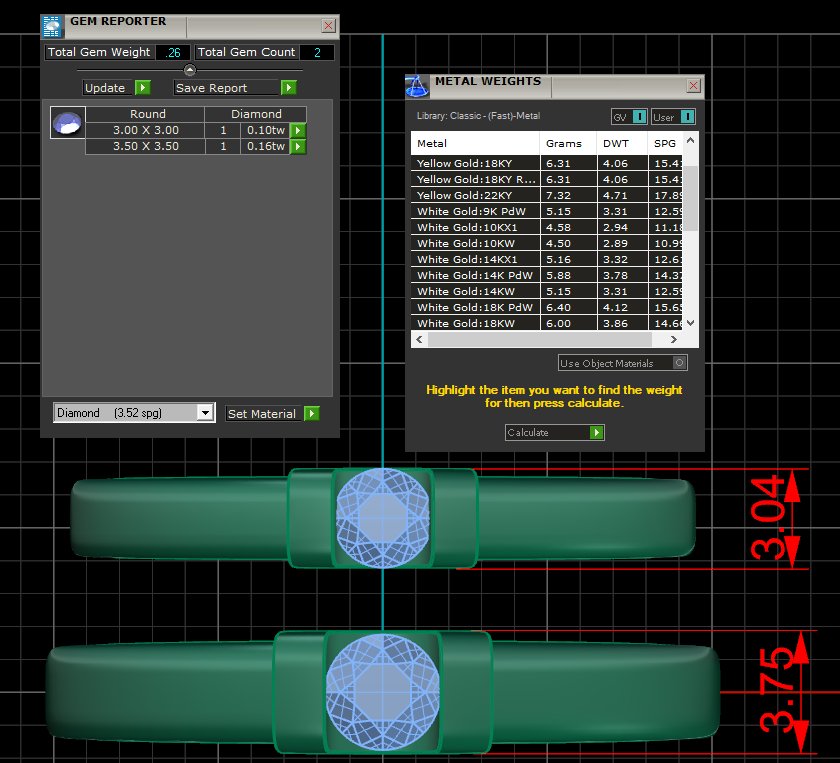
Task: Click the Total Gem Weight value .26
Action: (173, 53)
